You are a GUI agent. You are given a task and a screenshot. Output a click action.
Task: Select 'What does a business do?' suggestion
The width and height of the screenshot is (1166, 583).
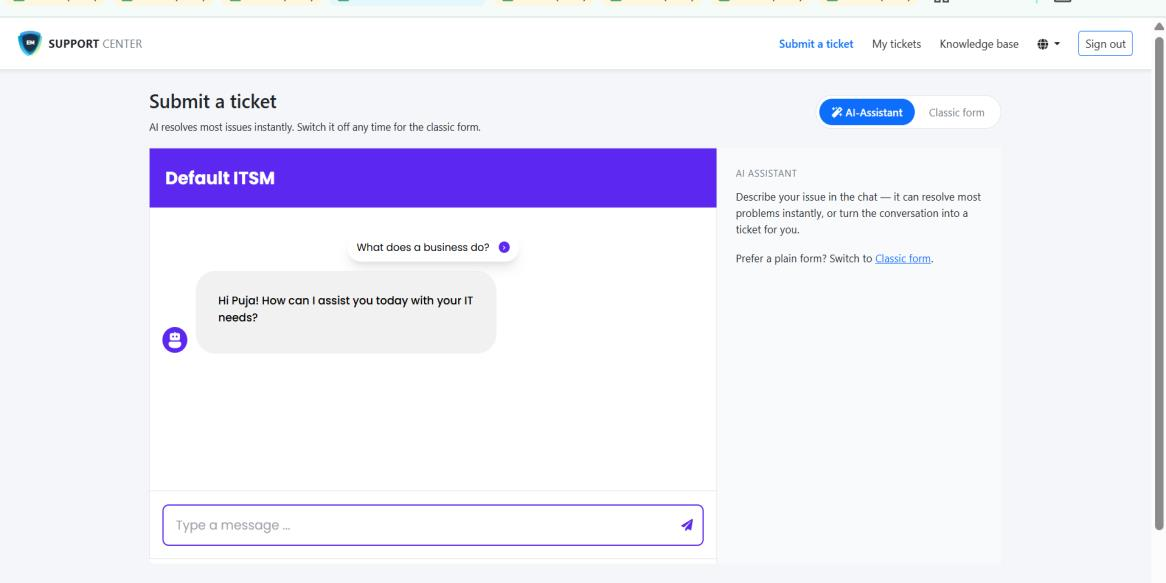433,248
